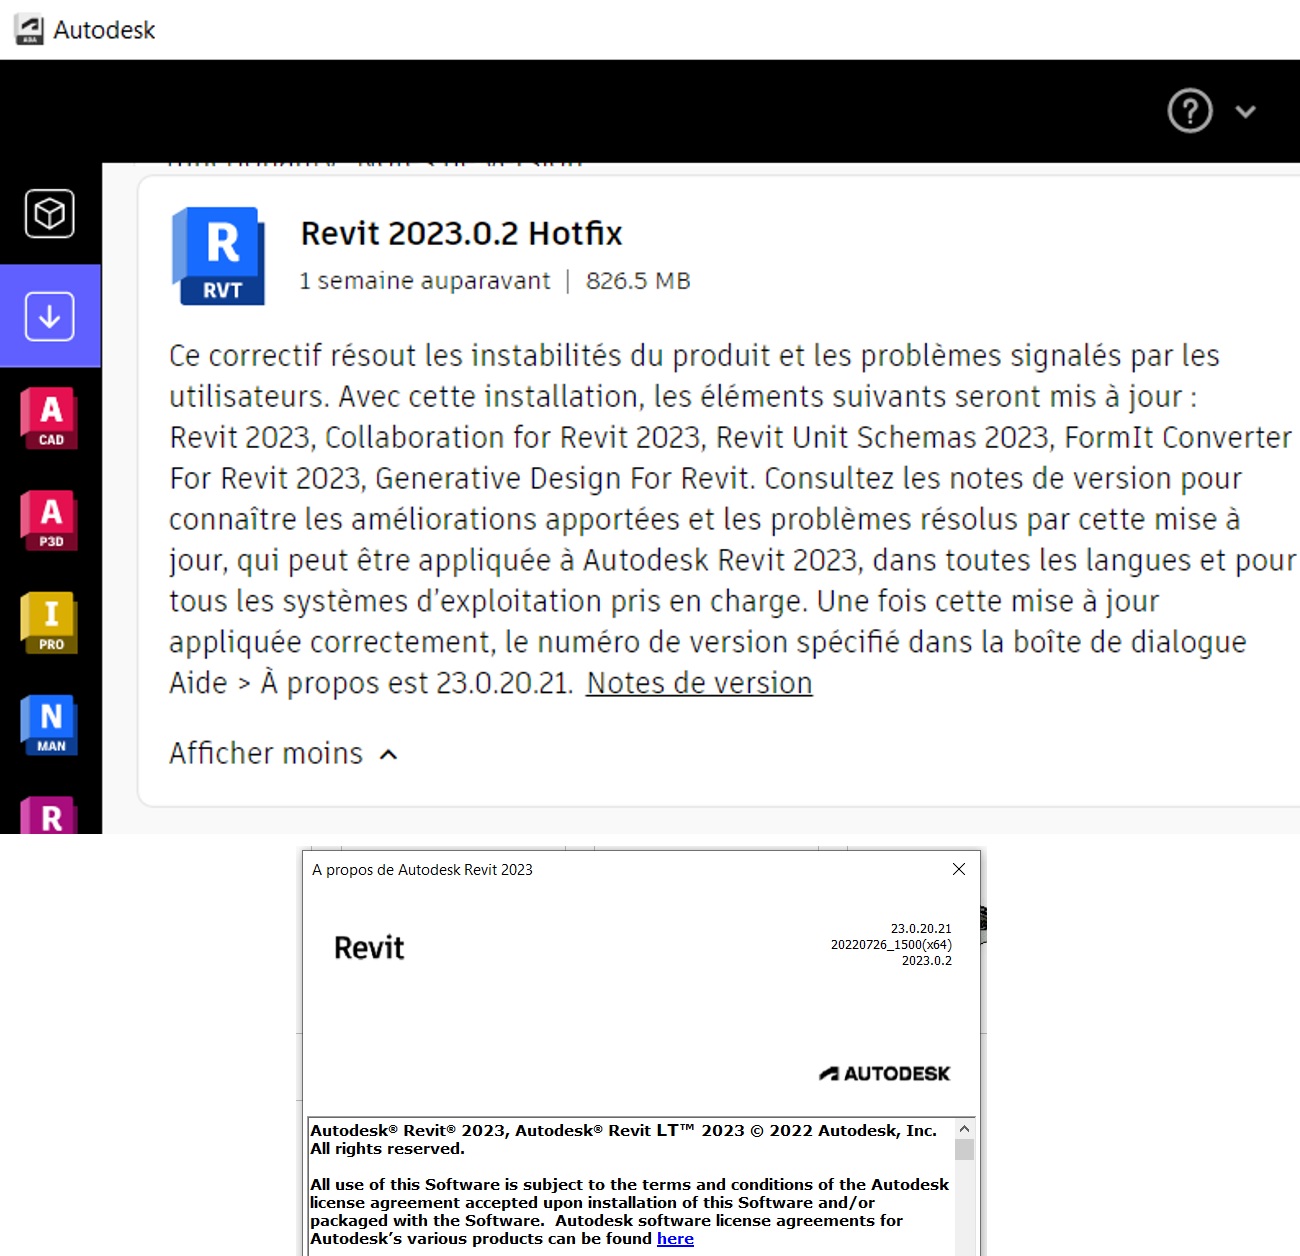Expand the chevron next to the help icon
Image resolution: width=1300 pixels, height=1256 pixels.
pos(1246,112)
